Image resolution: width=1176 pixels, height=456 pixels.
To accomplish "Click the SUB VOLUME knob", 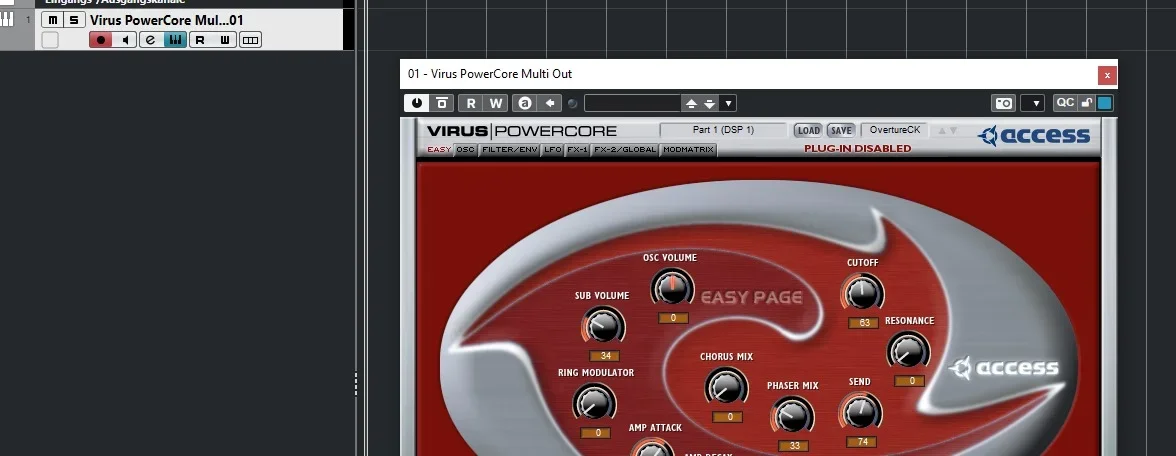I will point(603,326).
